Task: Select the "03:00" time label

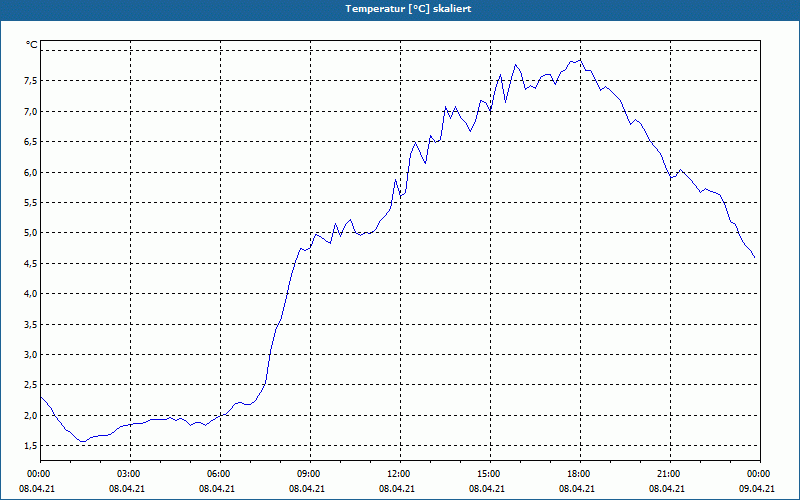Action: click(130, 474)
